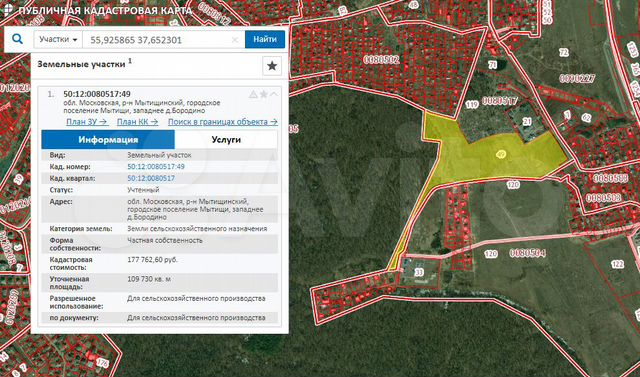Viewport: 640px width, 377px height.
Task: Switch to the Услуги tab
Action: [226, 140]
